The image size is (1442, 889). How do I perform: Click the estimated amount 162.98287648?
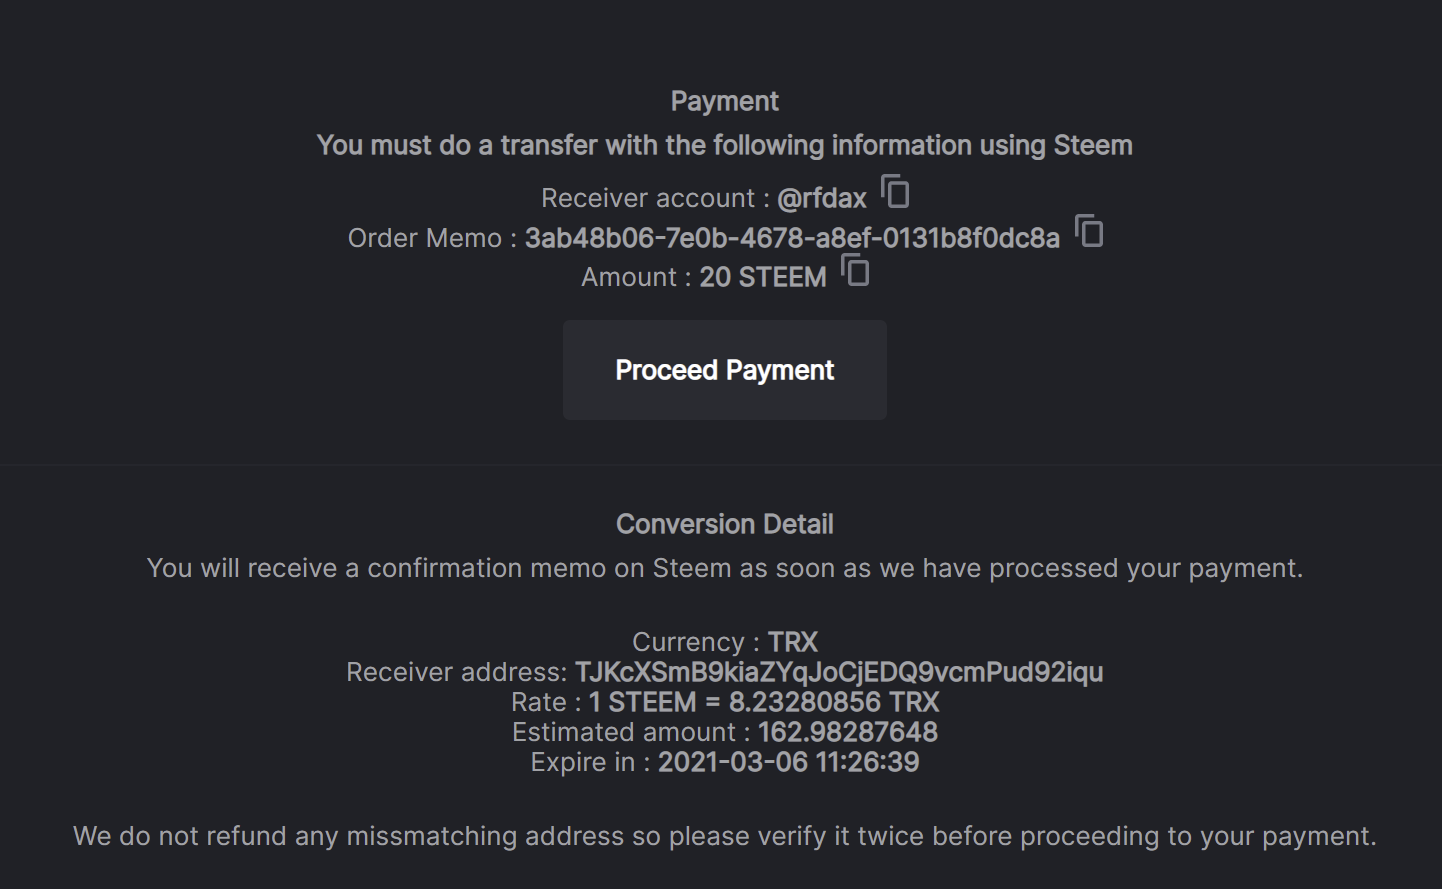(x=847, y=732)
